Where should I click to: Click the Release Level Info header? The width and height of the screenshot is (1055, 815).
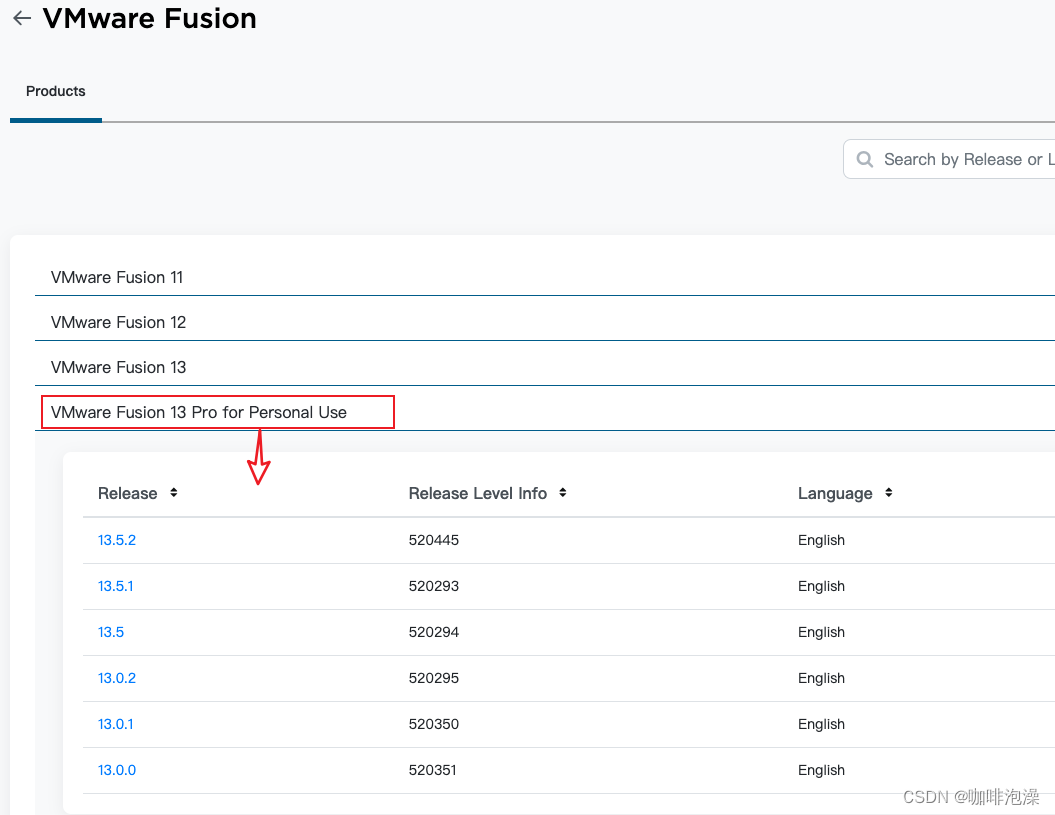click(x=478, y=493)
